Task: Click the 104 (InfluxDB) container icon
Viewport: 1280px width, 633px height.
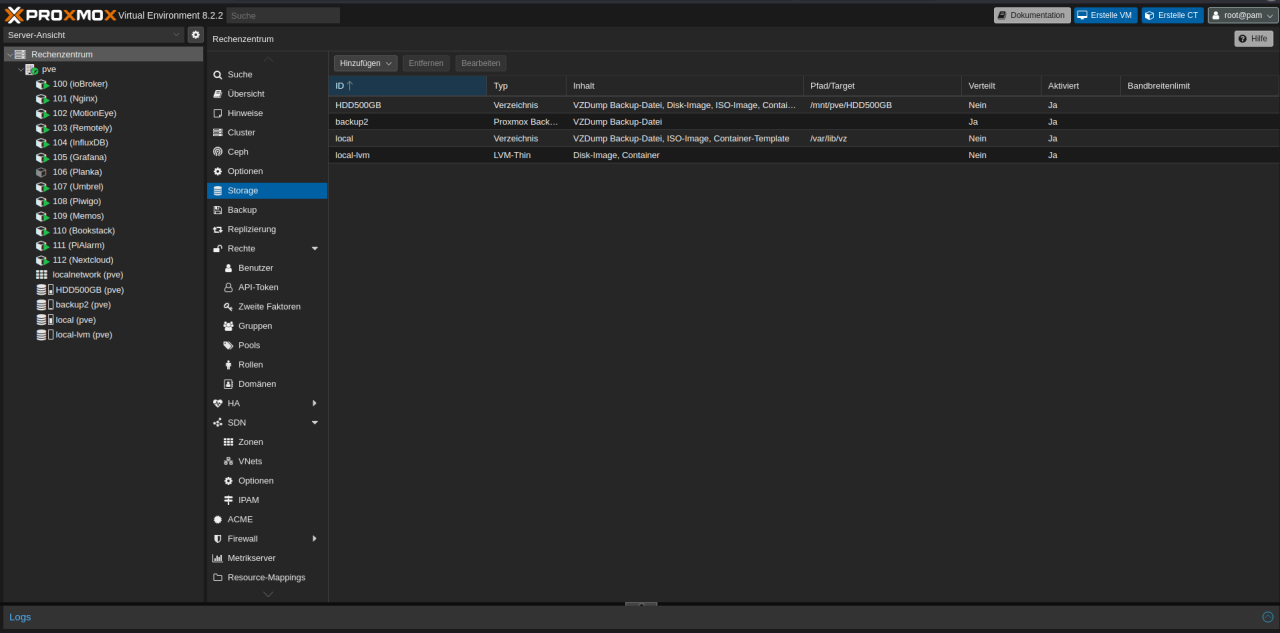Action: 42,143
